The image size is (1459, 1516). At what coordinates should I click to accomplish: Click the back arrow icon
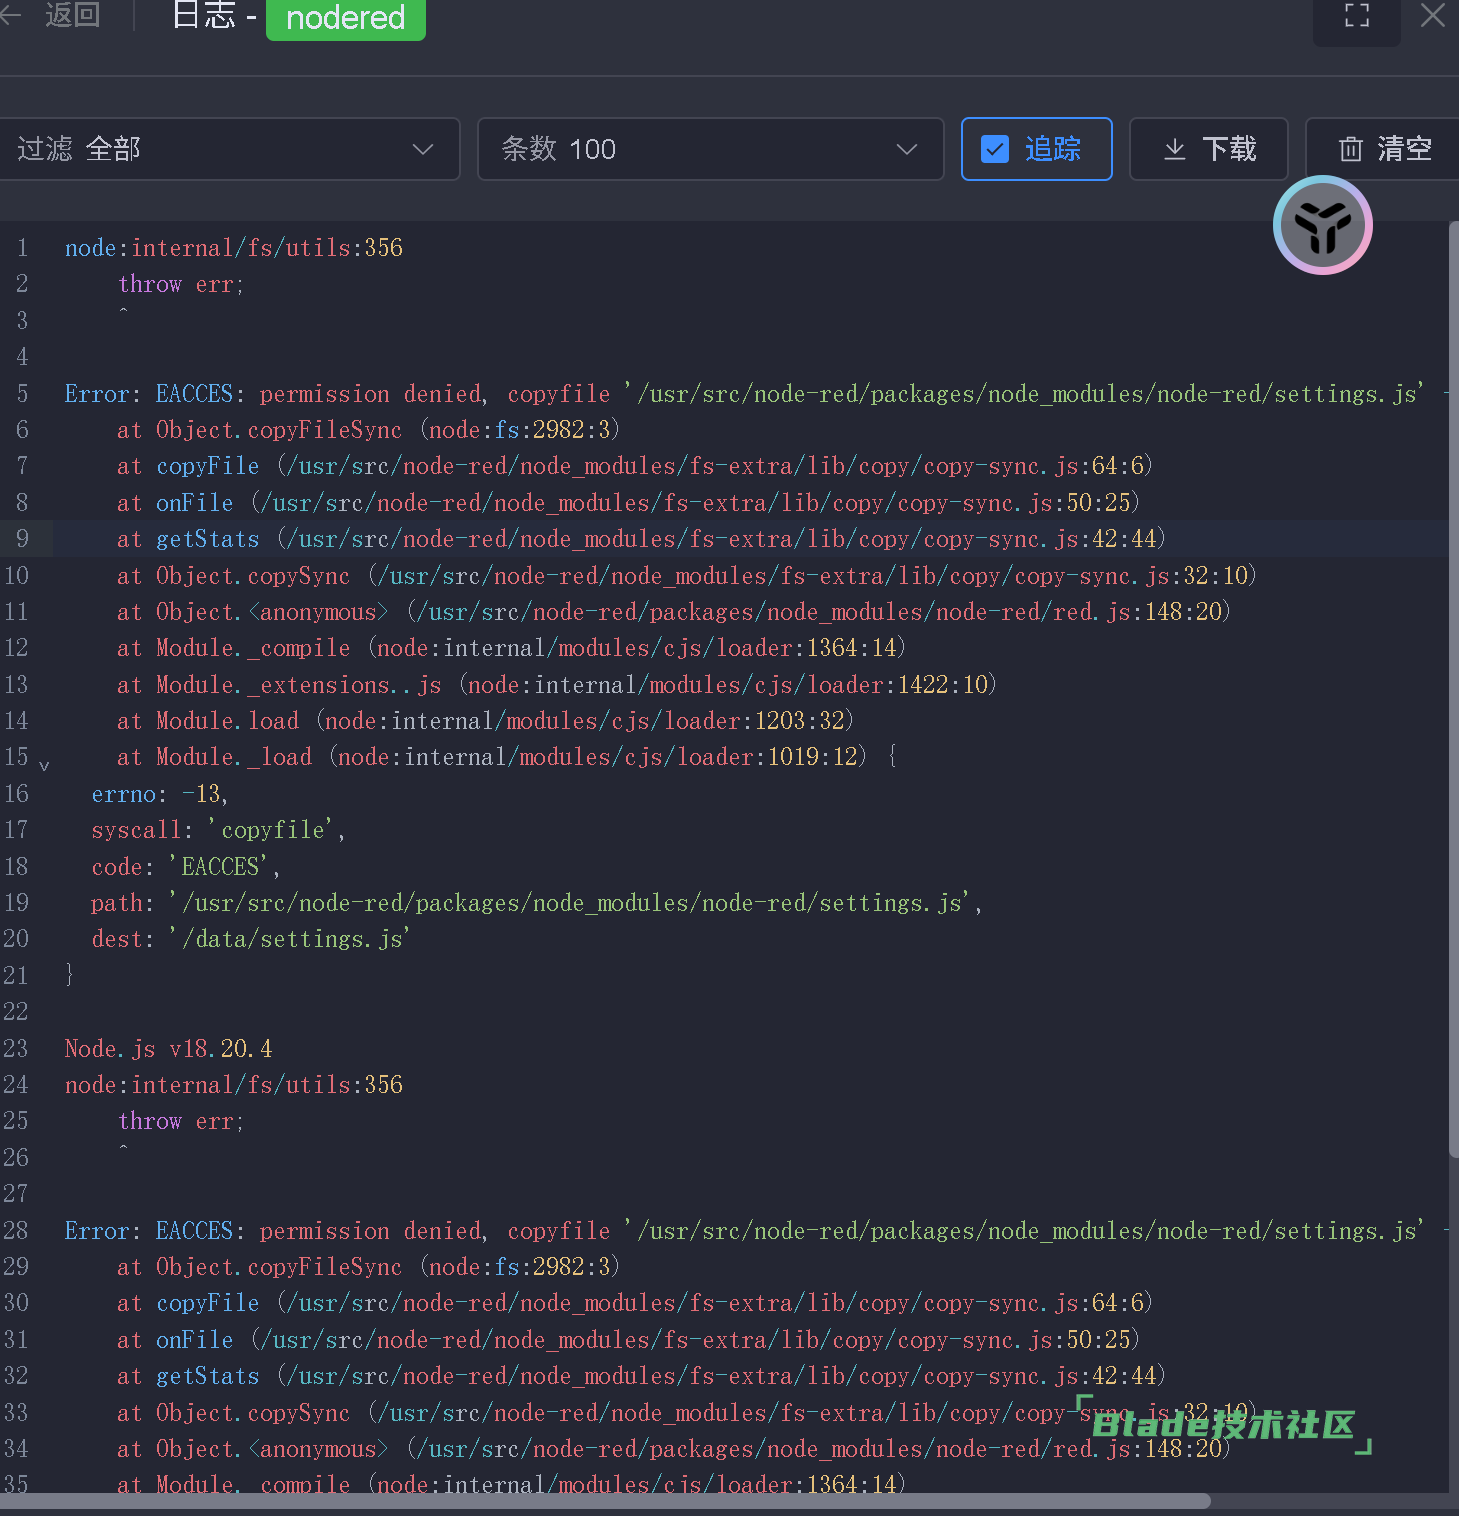tap(10, 14)
